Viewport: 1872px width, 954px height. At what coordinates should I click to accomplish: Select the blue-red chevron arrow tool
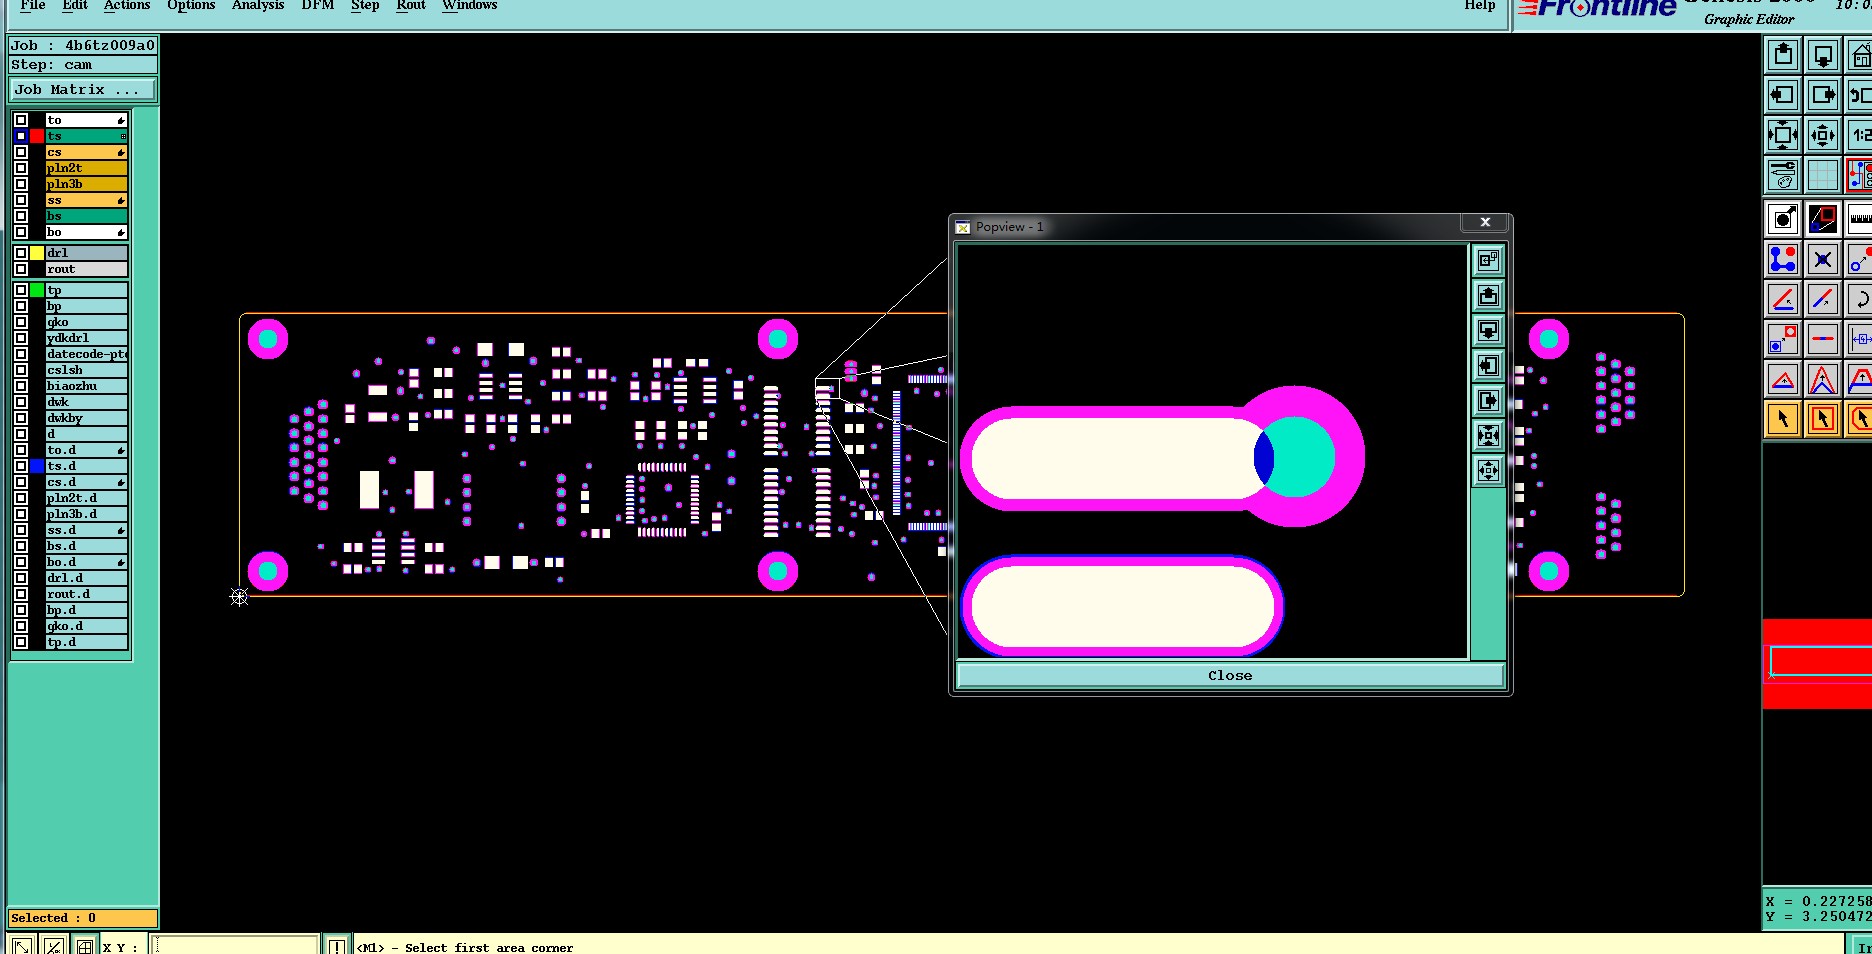tap(1823, 379)
